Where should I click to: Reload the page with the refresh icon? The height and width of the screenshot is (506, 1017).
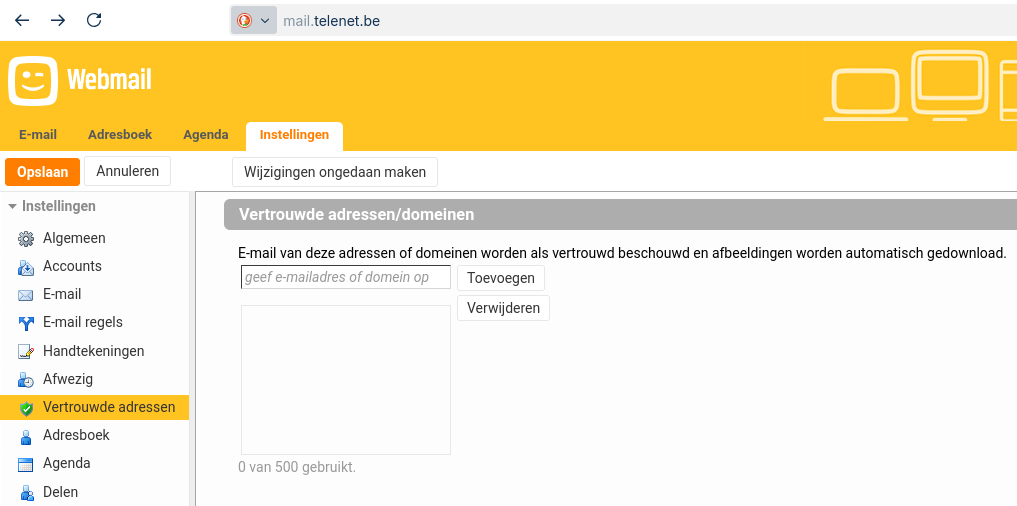(94, 20)
